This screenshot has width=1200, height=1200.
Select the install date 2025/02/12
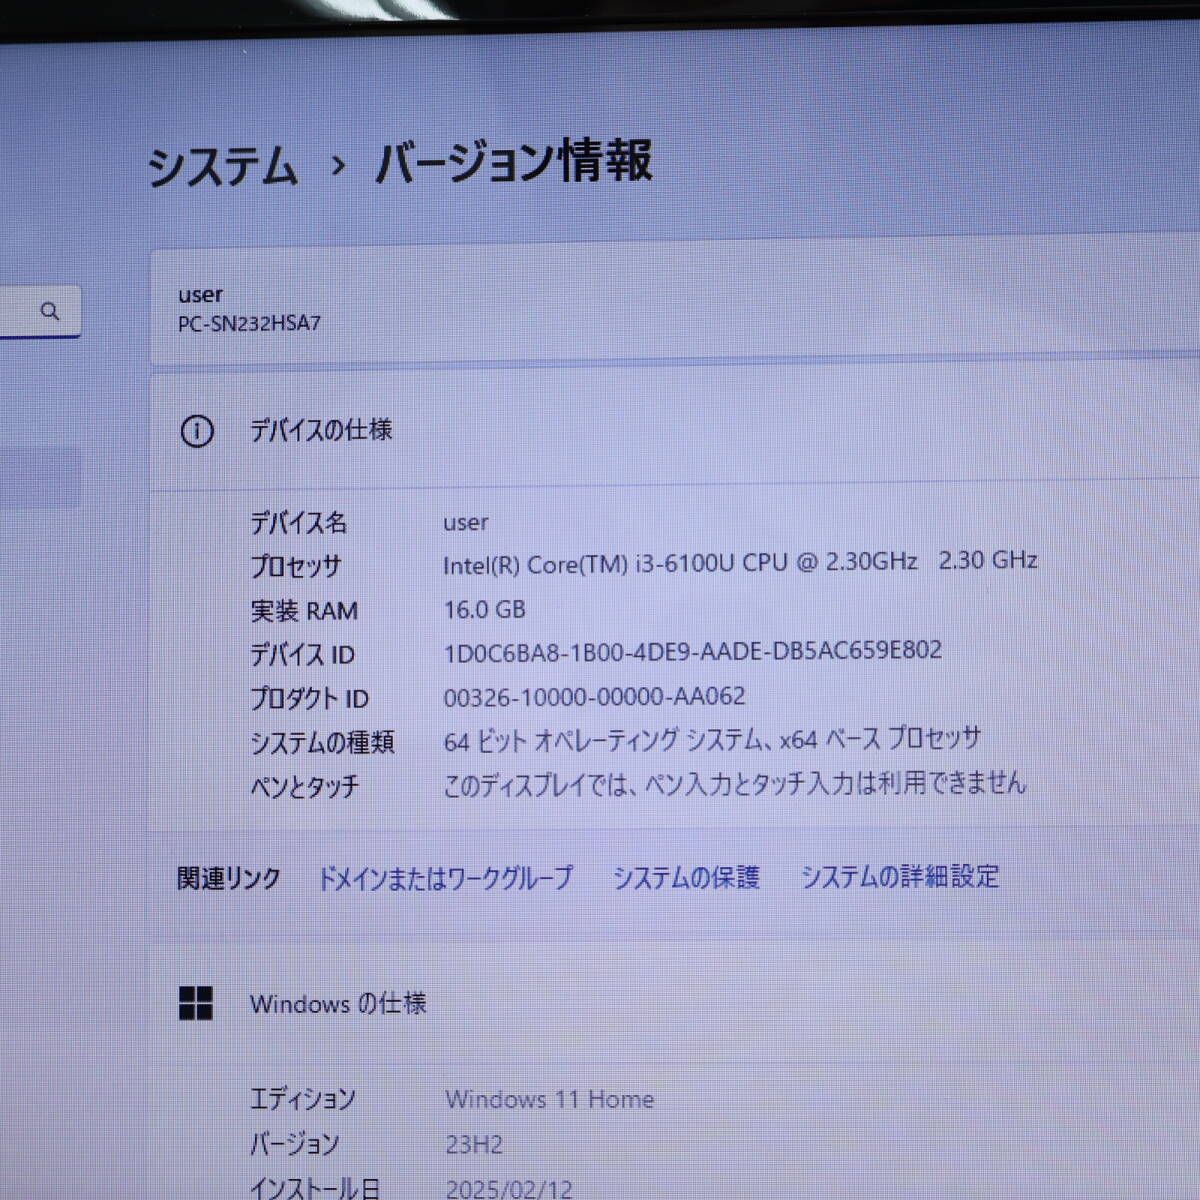point(509,1189)
